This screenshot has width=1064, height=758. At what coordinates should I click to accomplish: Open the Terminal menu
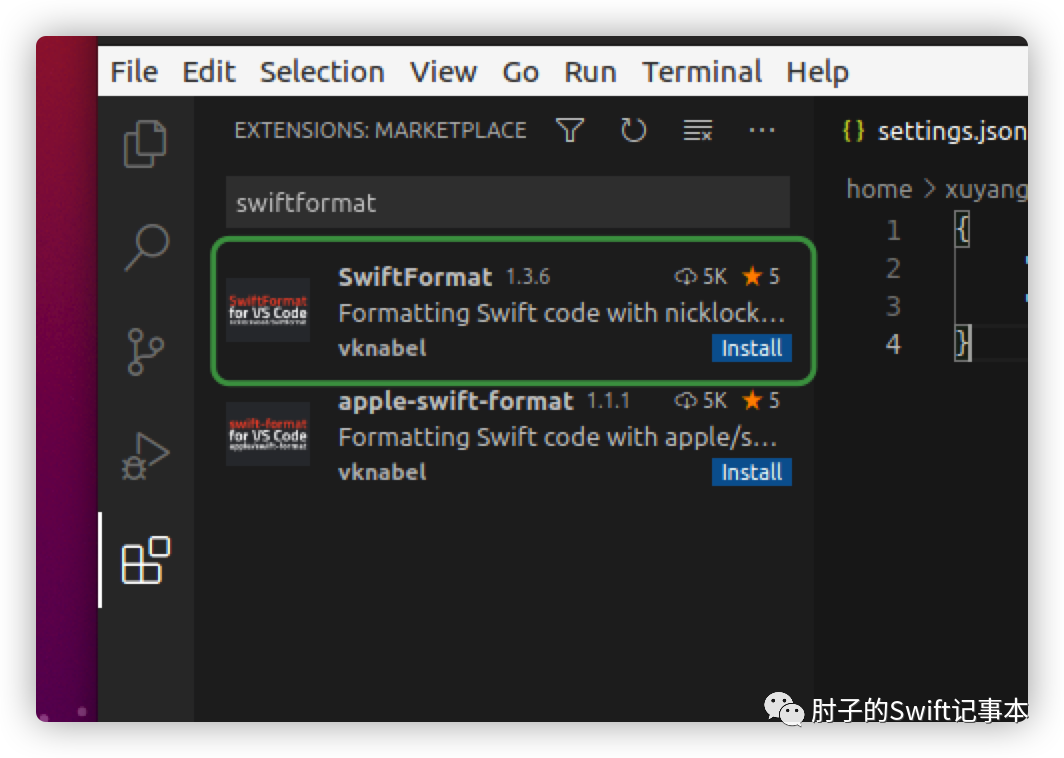click(x=702, y=72)
